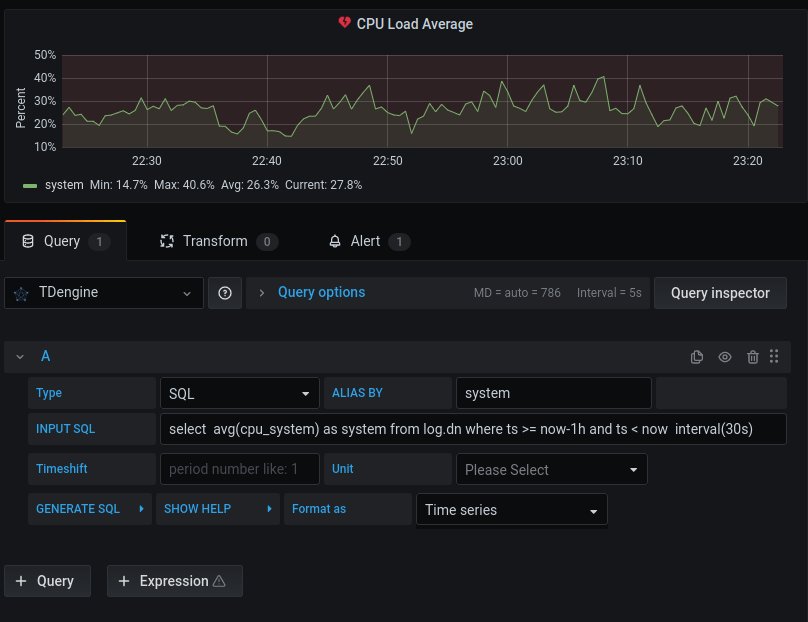The image size is (808, 622).
Task: Click inside the Timeshift input field
Action: click(x=239, y=469)
